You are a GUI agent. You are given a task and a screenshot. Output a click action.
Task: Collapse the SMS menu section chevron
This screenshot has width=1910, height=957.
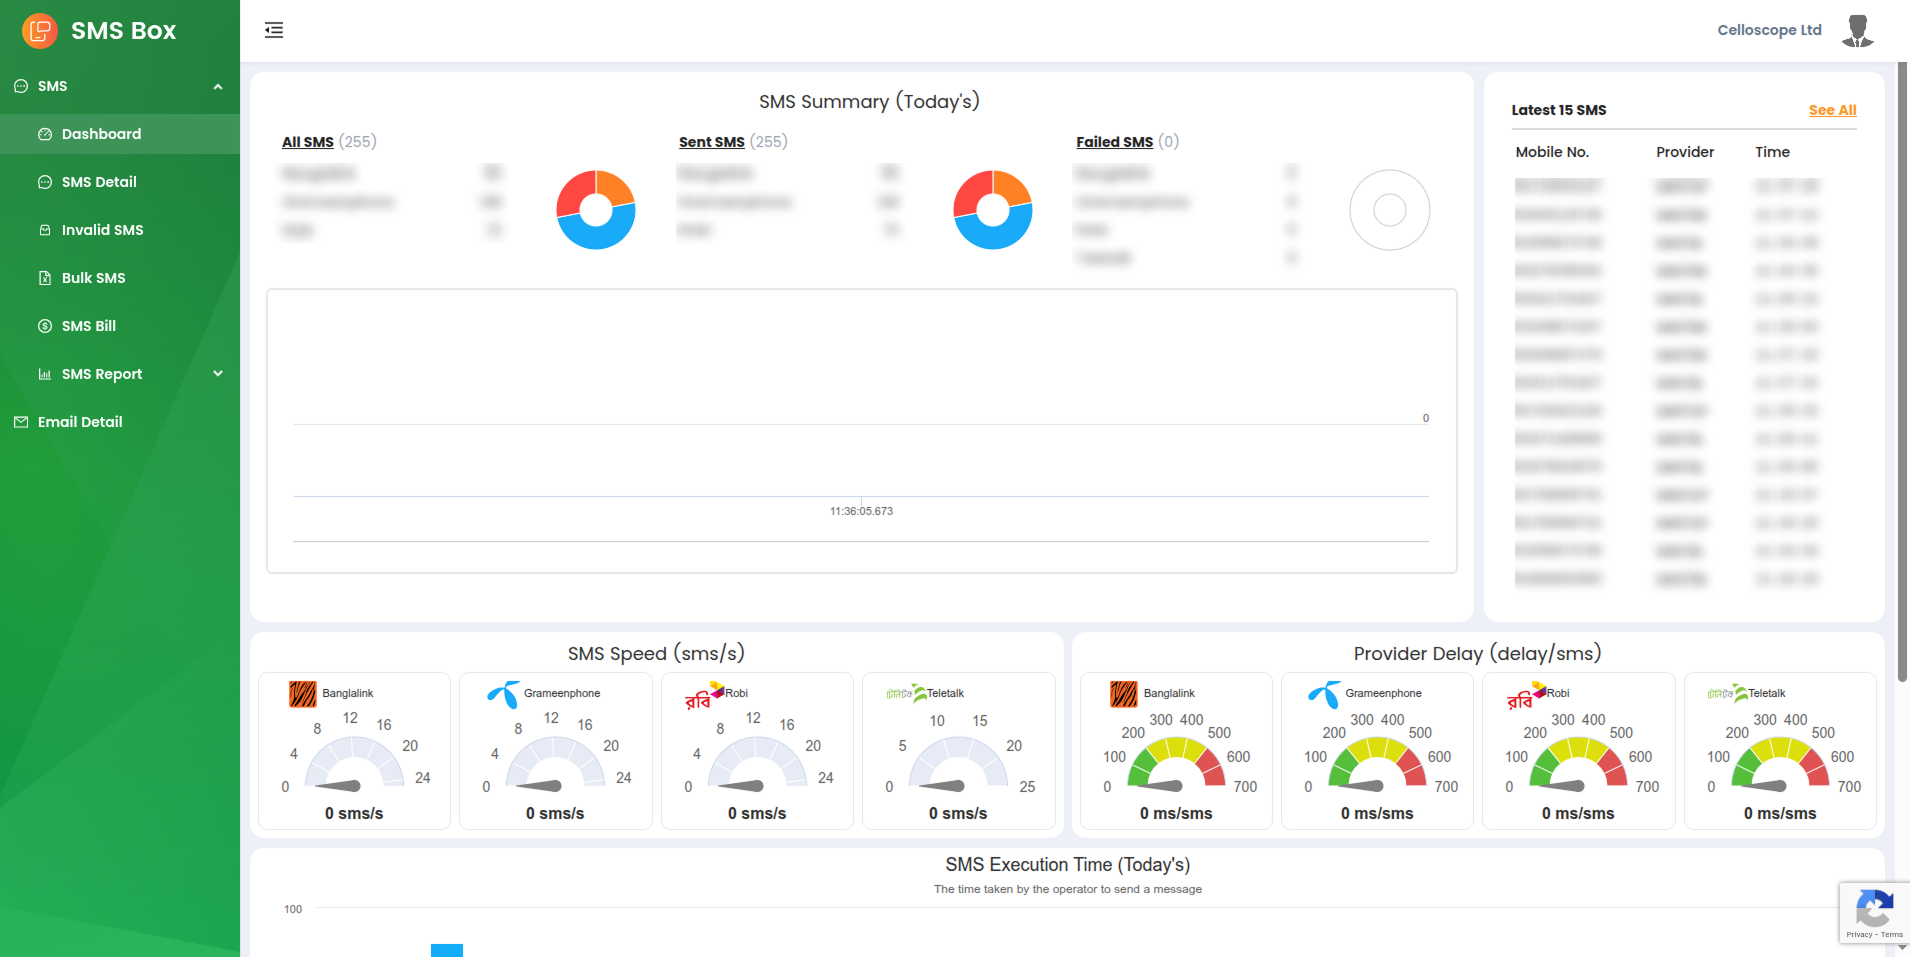(218, 87)
